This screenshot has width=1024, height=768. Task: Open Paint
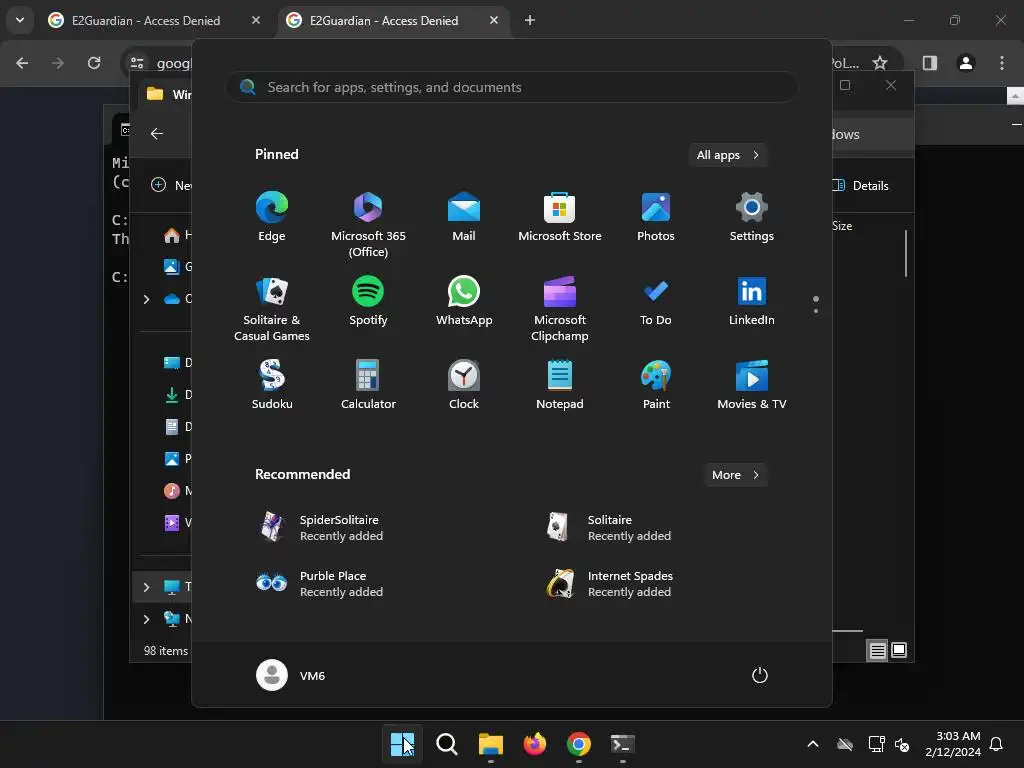pos(656,385)
